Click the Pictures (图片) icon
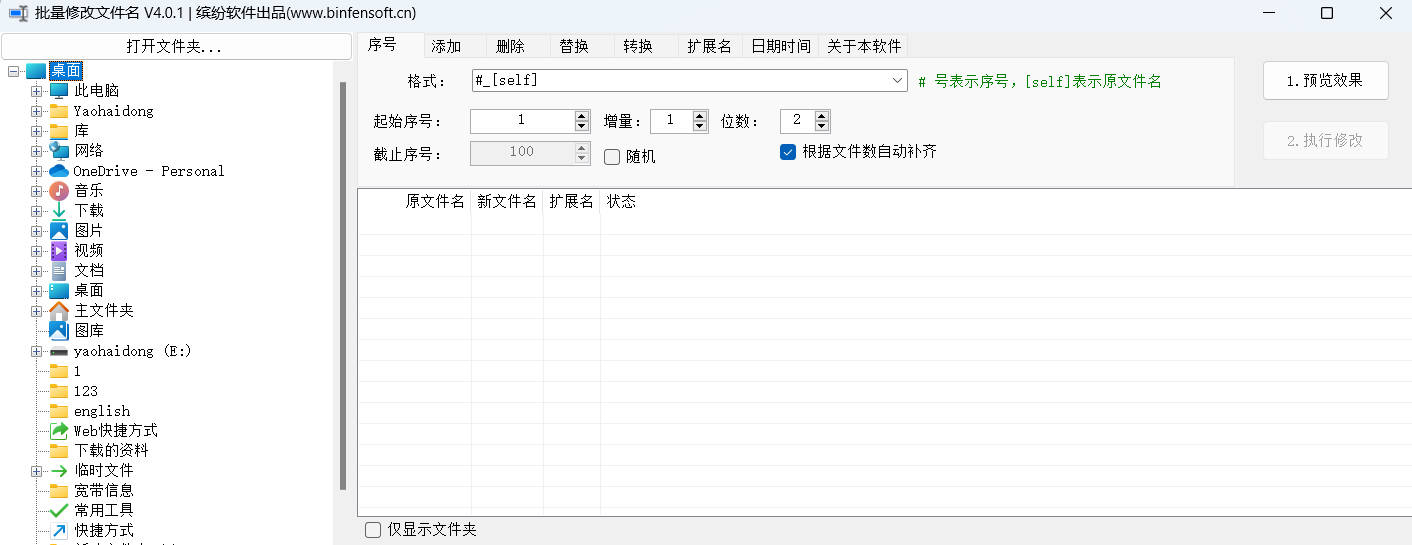The height and width of the screenshot is (545, 1412). [x=59, y=231]
